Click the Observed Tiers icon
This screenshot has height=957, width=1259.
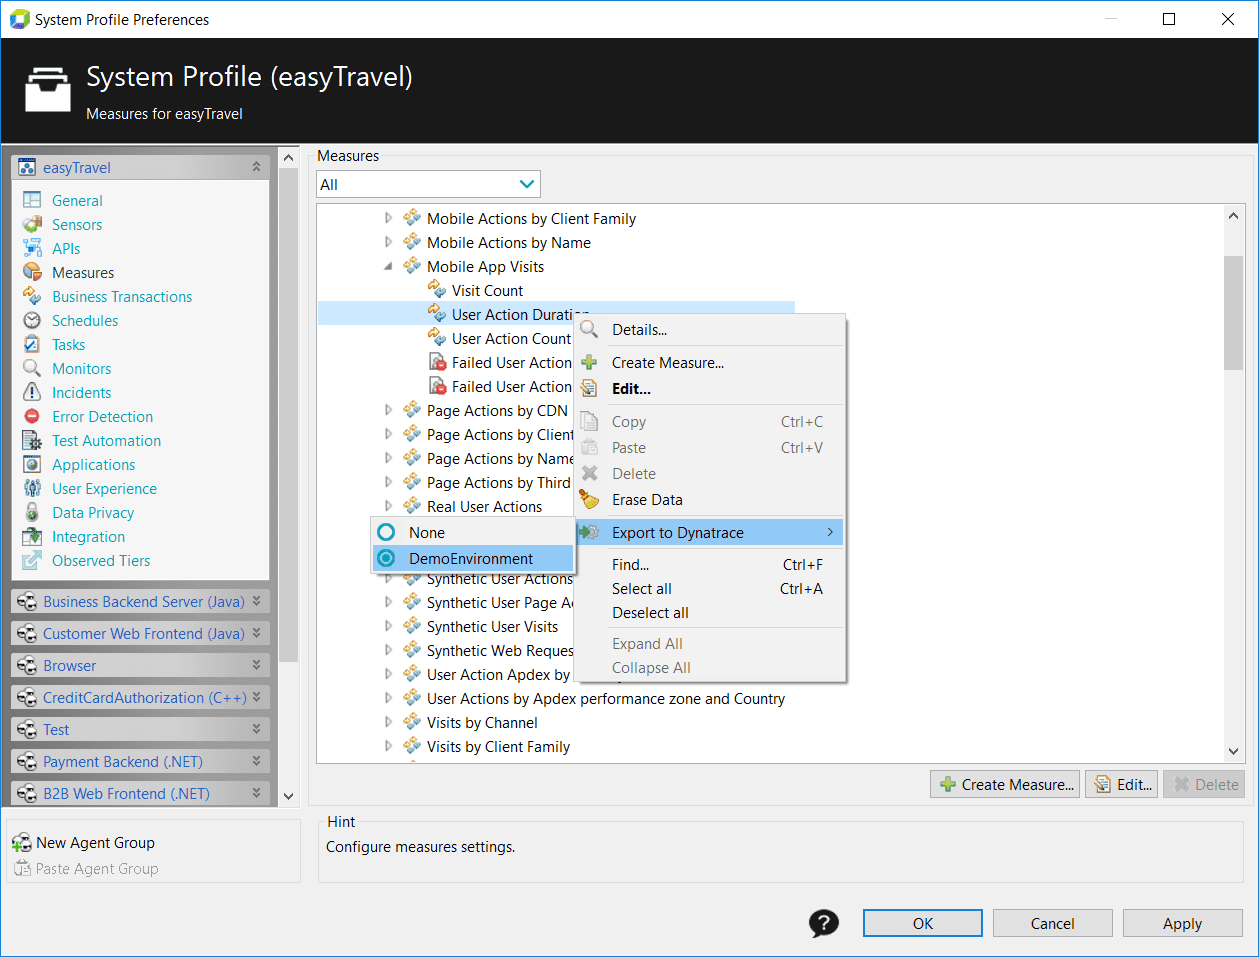coord(32,560)
